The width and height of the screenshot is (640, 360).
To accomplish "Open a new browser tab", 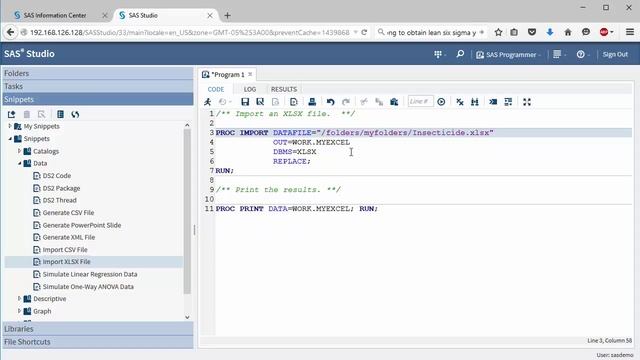I will click(x=227, y=16).
